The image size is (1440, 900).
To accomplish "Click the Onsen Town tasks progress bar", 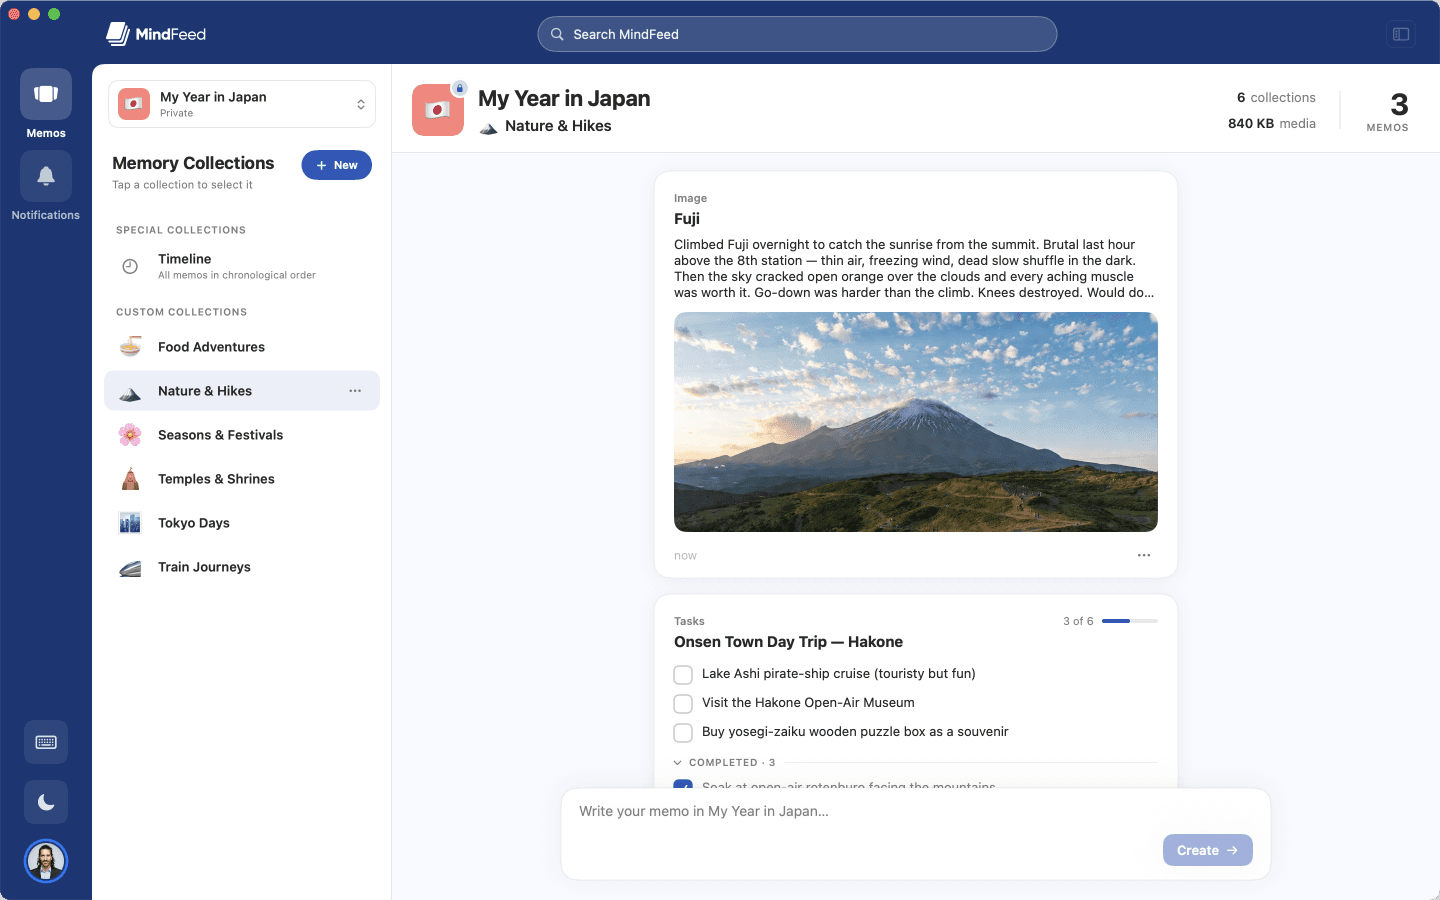I will 1130,621.
